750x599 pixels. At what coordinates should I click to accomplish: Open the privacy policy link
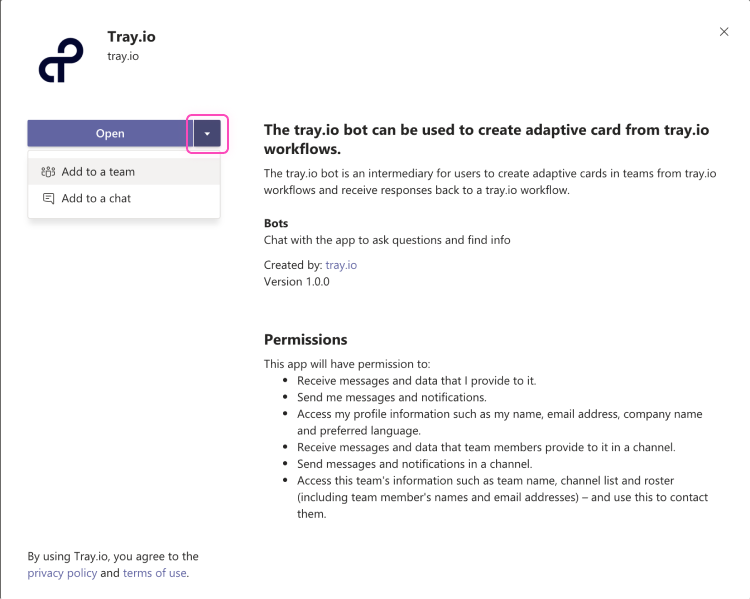pos(61,573)
